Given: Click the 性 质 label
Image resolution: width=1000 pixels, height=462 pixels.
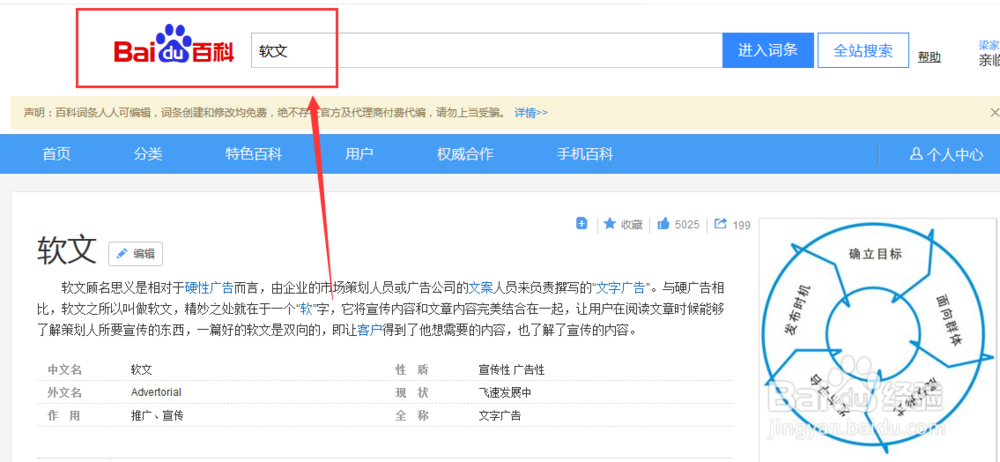Looking at the screenshot, I should pyautogui.click(x=411, y=369).
